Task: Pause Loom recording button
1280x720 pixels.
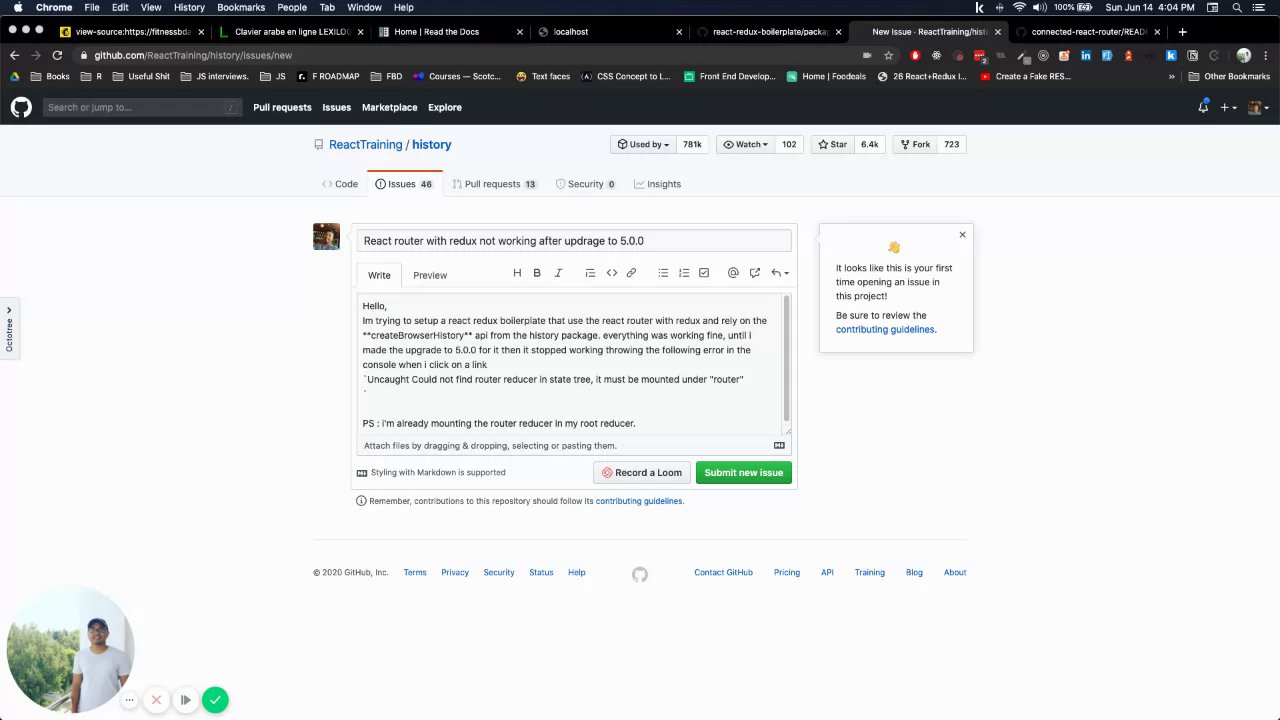Action: point(185,700)
